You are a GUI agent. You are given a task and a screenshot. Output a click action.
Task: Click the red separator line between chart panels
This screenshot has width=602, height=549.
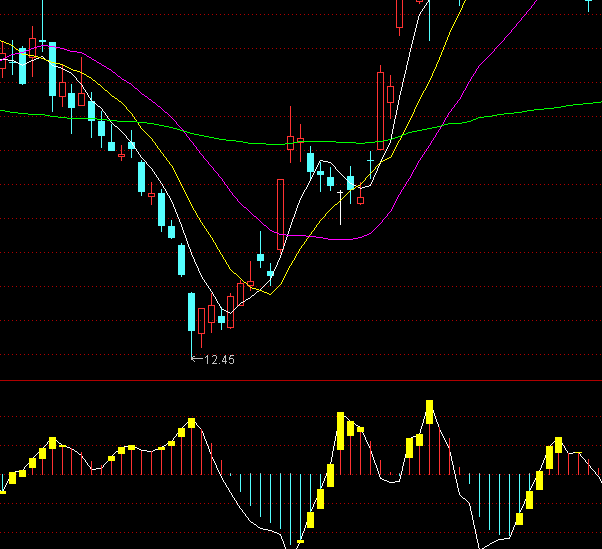pos(300,381)
